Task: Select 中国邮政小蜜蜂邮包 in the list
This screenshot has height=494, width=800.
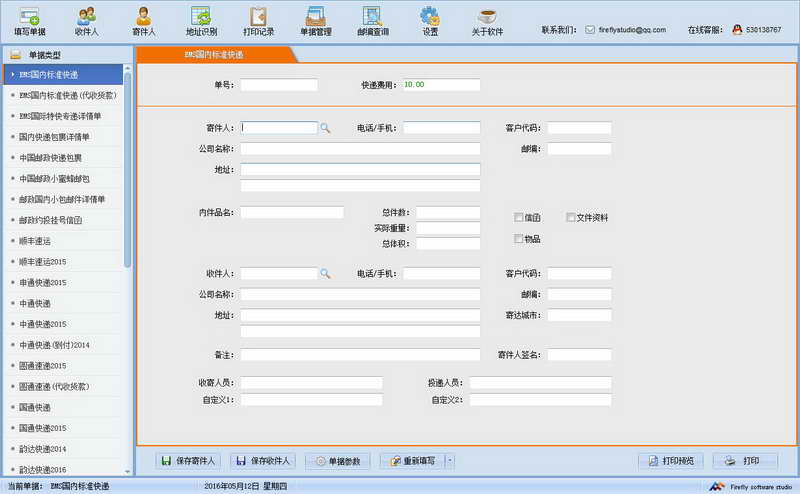Action: pyautogui.click(x=63, y=179)
